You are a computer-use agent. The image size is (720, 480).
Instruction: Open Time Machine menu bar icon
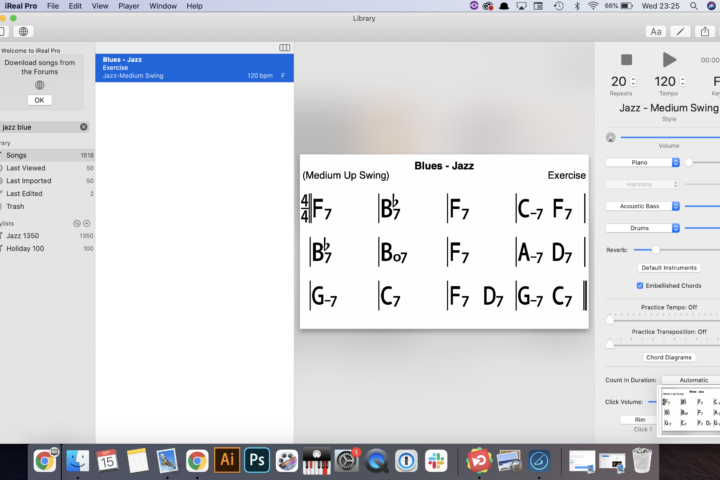[x=558, y=6]
